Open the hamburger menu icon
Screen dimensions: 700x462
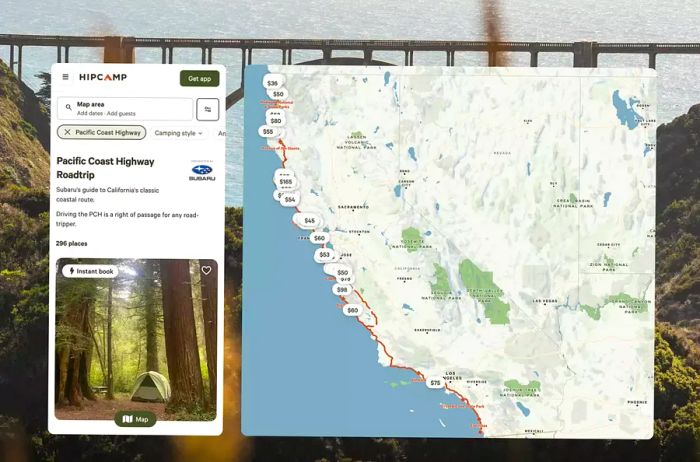pyautogui.click(x=66, y=77)
